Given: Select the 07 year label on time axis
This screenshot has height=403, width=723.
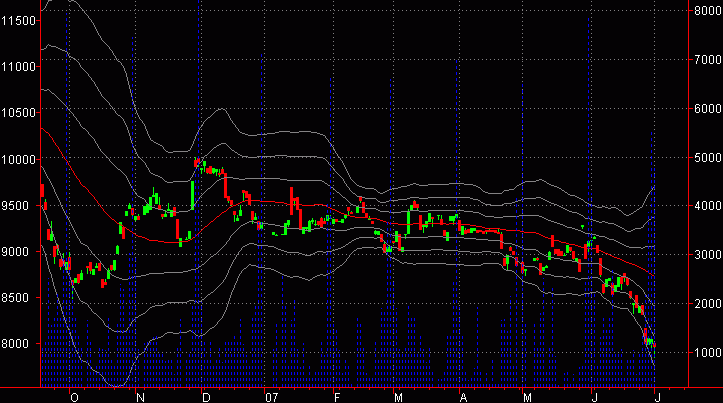Looking at the screenshot, I should pos(272,397).
